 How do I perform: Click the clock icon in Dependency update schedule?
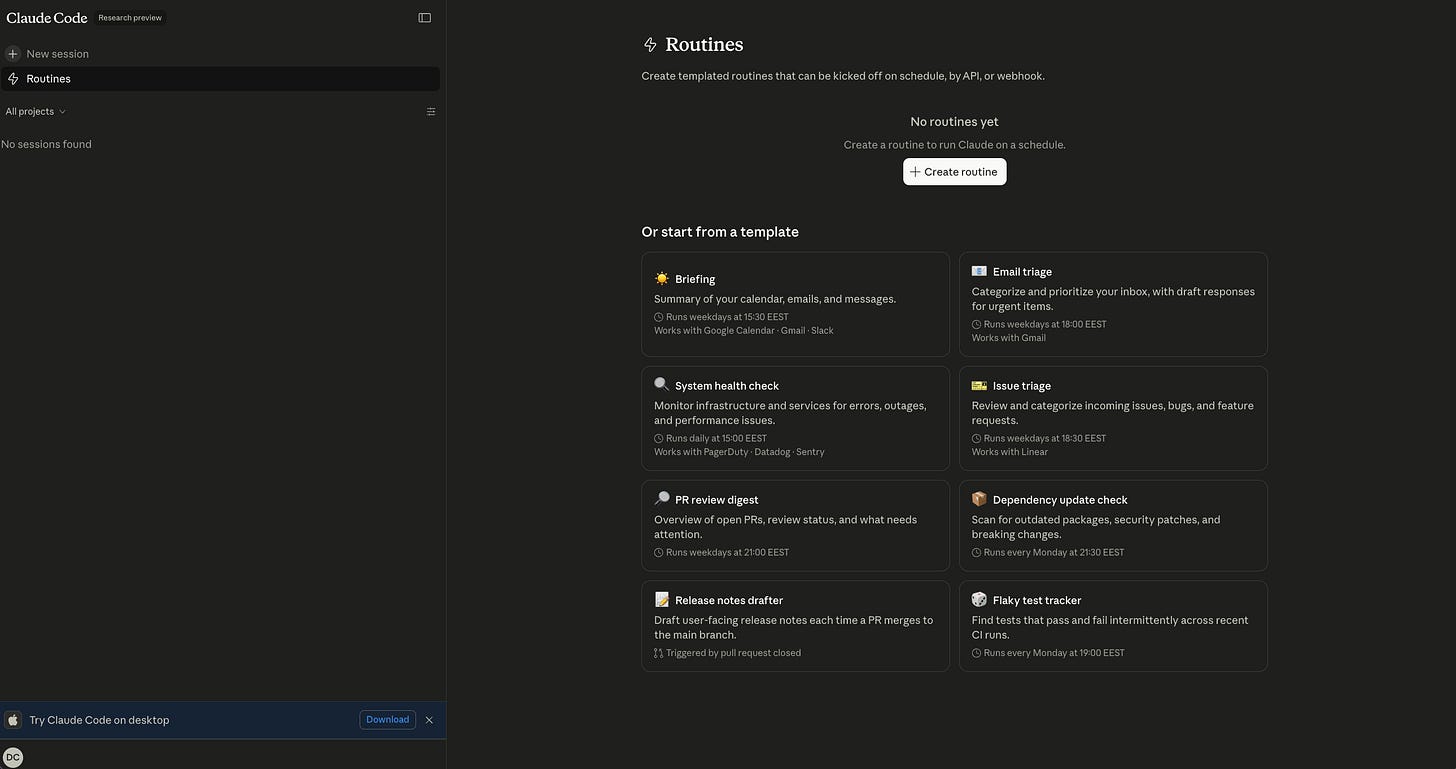click(977, 552)
